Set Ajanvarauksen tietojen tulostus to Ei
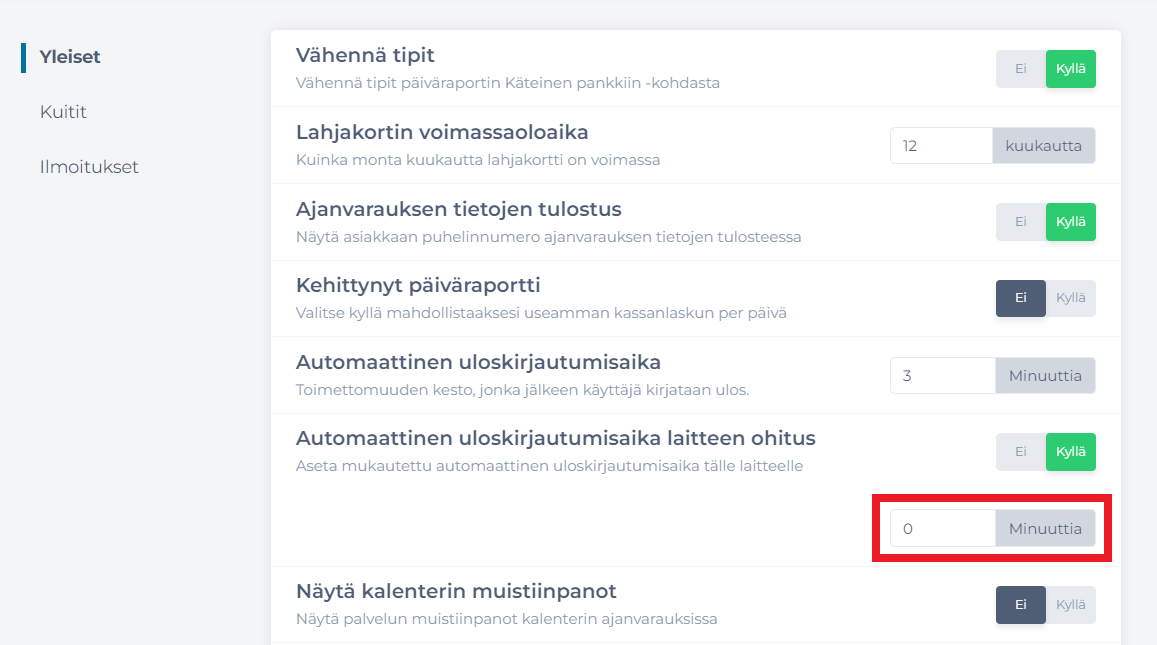 point(1020,221)
